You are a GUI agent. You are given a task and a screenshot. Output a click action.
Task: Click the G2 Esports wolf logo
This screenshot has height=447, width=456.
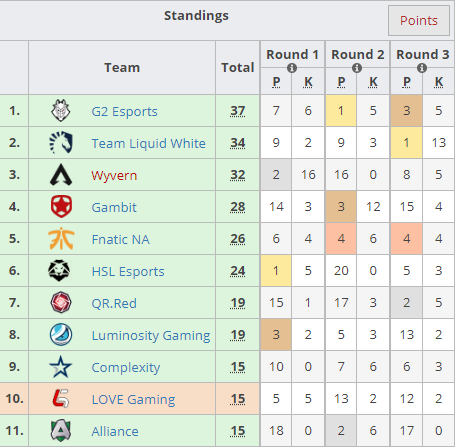(61, 111)
